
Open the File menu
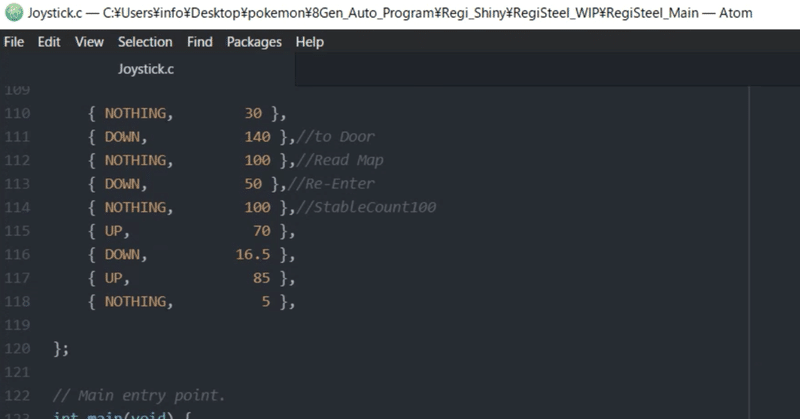[14, 42]
